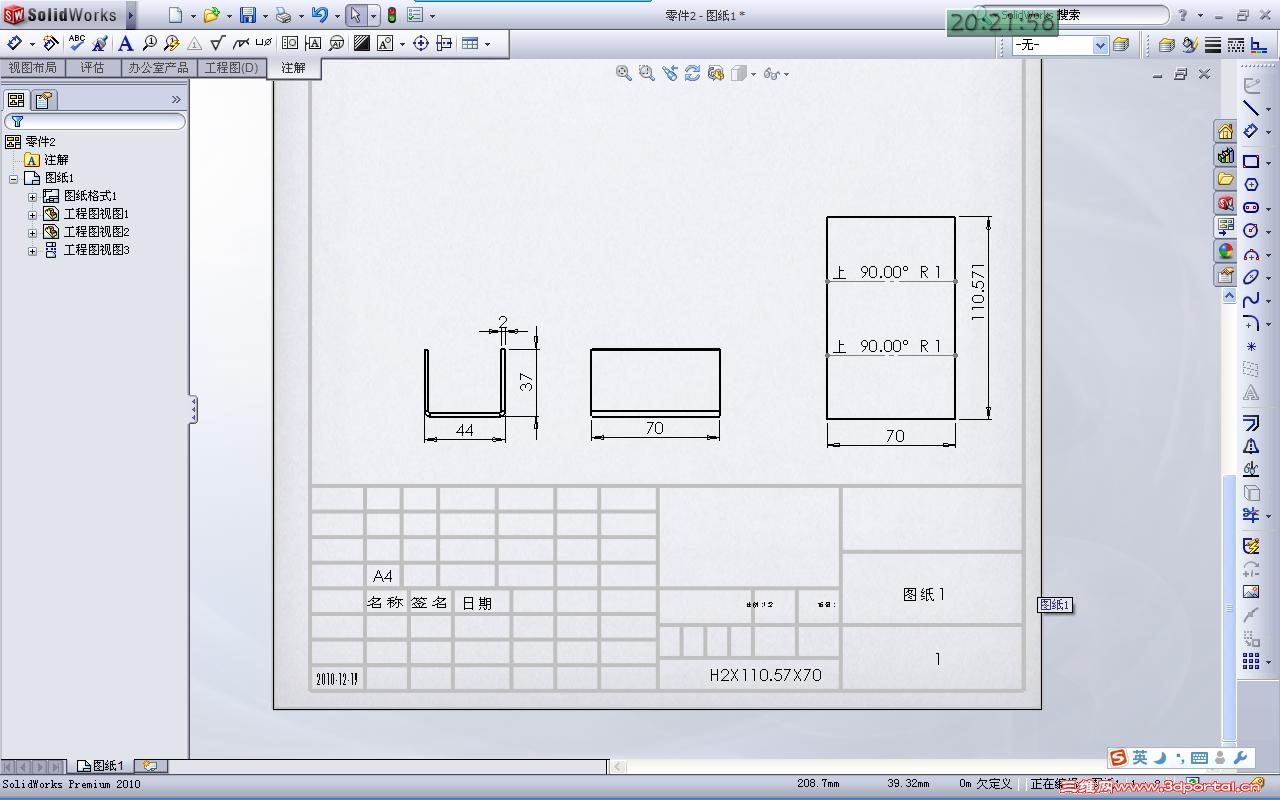The width and height of the screenshot is (1280, 800).
Task: Select the 图纸1 sheet tab at bottom
Action: pyautogui.click(x=101, y=766)
